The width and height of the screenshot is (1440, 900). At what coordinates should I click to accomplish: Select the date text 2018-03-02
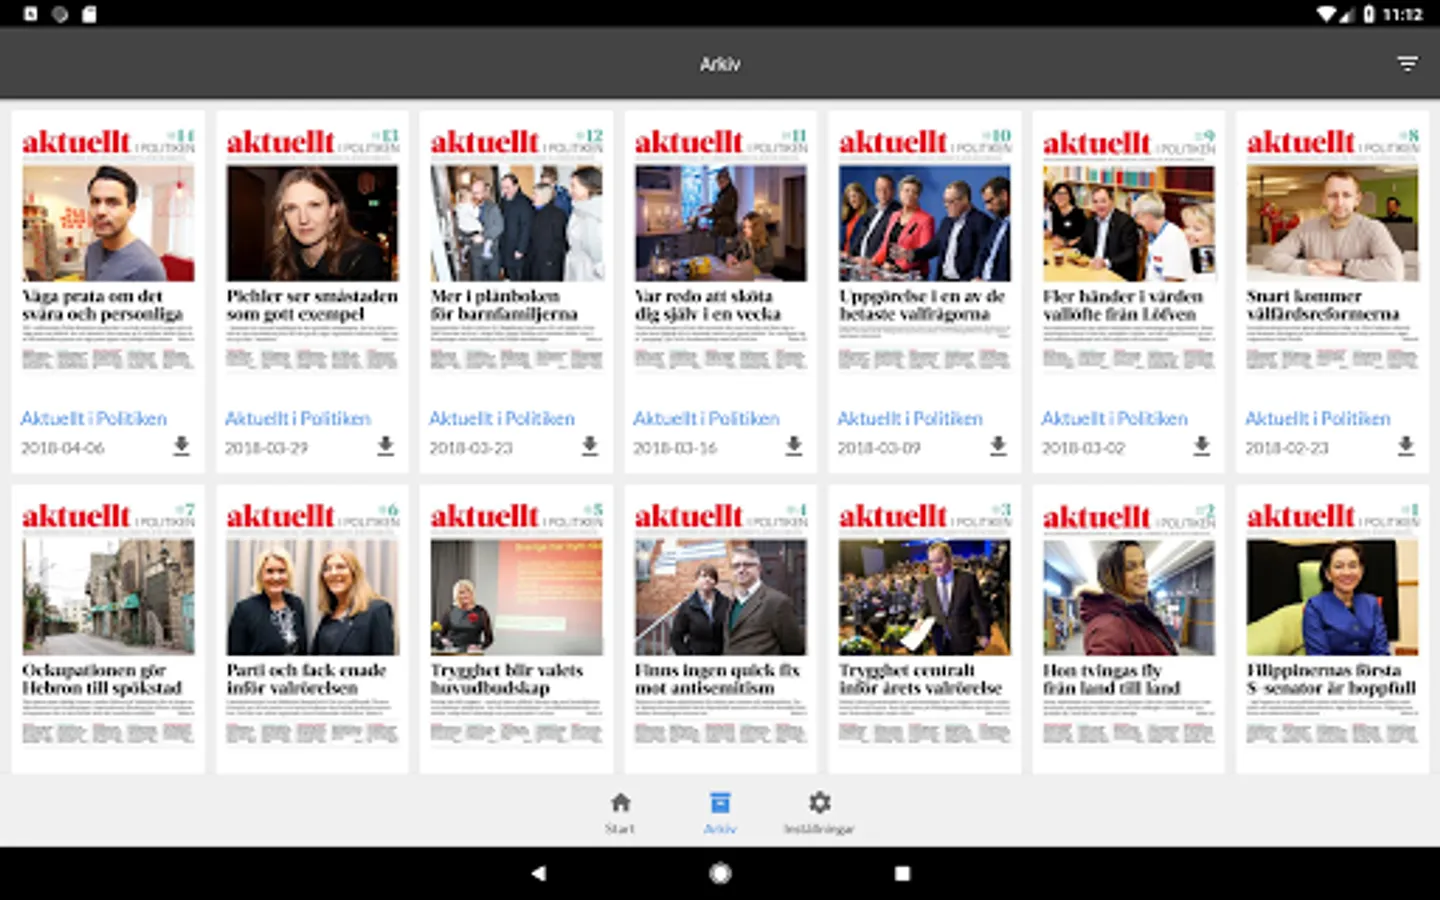[1082, 448]
